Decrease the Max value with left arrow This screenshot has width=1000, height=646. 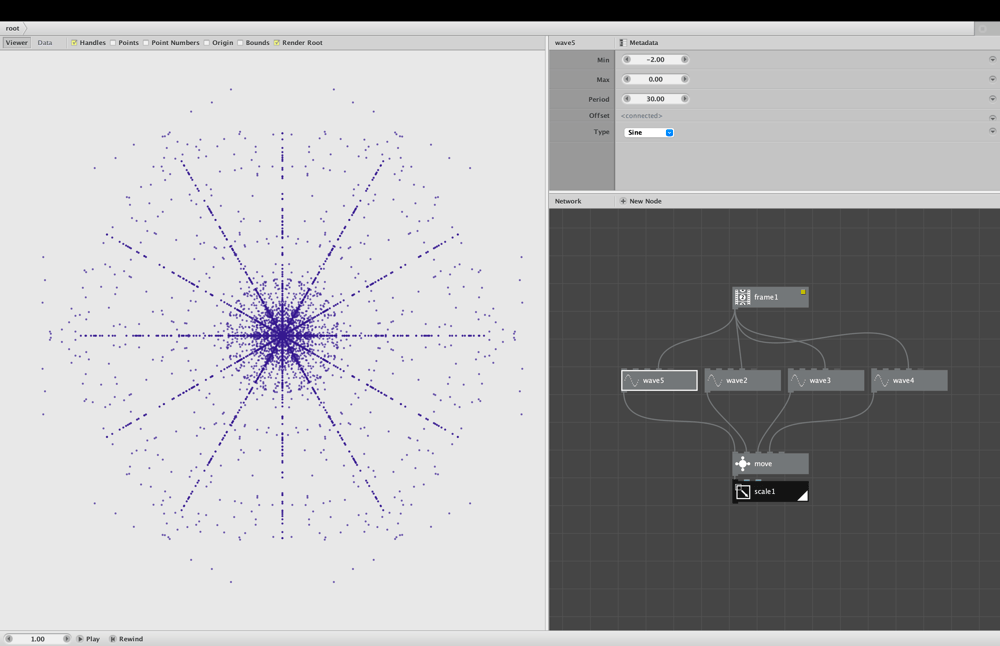(627, 79)
